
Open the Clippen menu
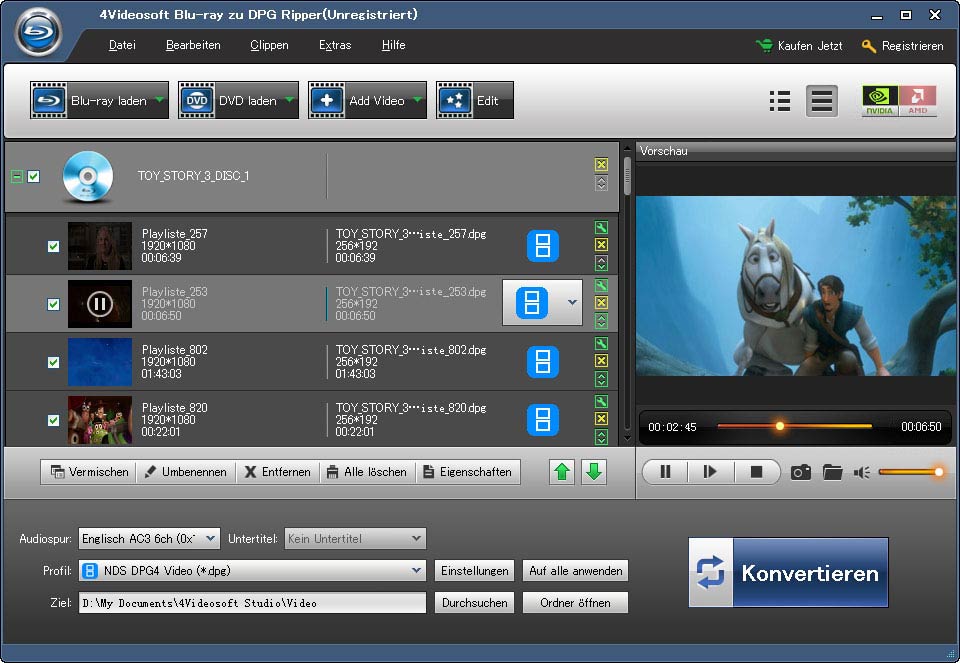pos(269,45)
